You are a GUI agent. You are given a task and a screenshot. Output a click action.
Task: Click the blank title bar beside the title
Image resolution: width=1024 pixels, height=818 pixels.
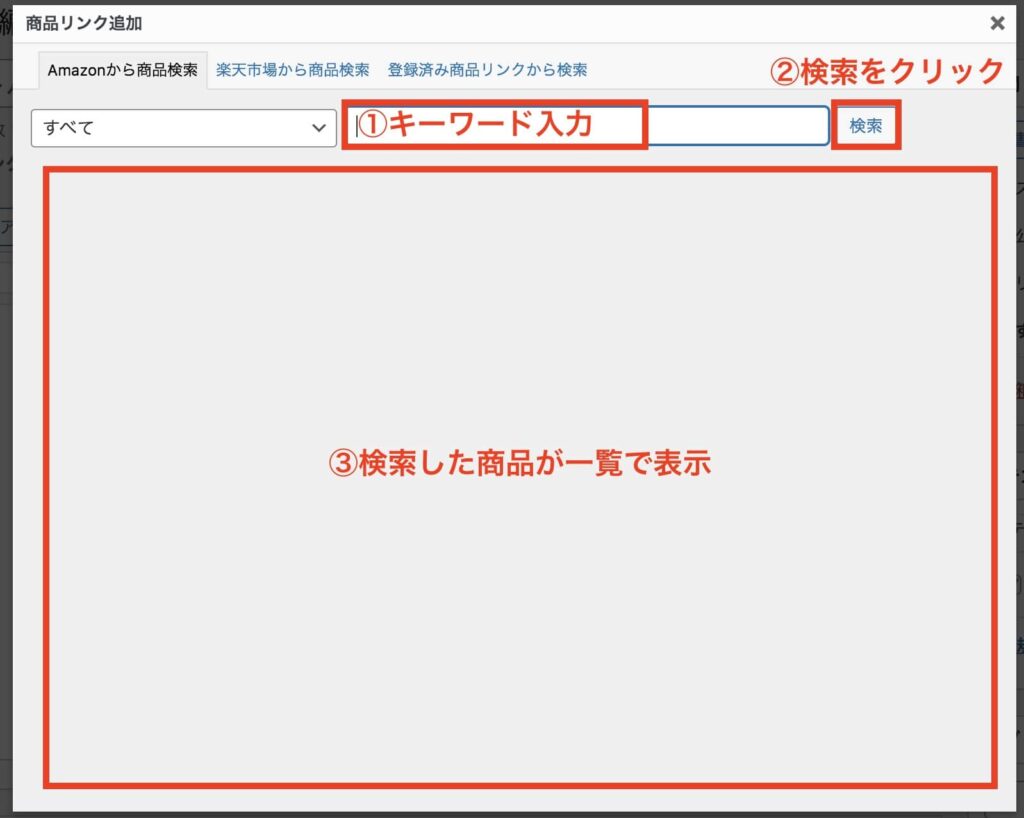[x=500, y=22]
